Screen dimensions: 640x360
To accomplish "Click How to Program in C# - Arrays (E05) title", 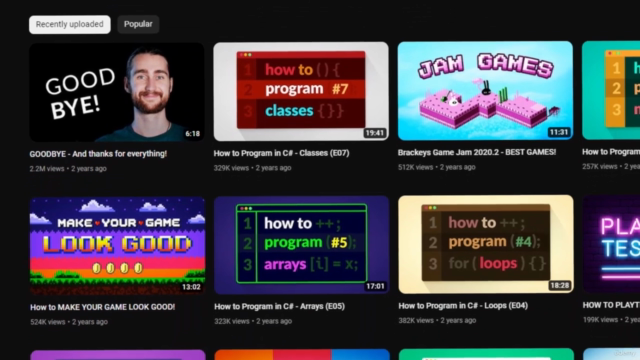I will (x=279, y=306).
